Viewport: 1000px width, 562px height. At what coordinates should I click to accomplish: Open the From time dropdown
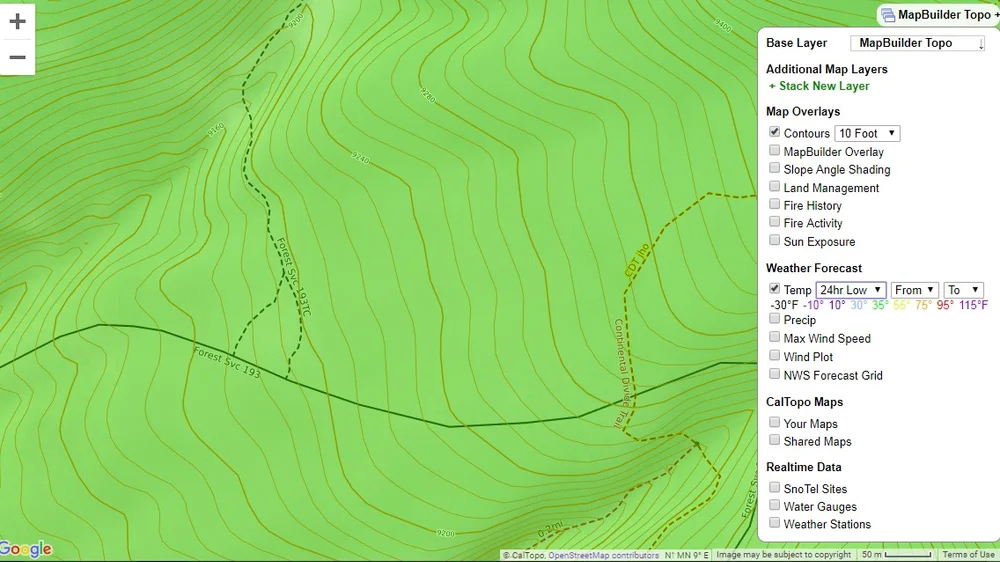point(915,290)
